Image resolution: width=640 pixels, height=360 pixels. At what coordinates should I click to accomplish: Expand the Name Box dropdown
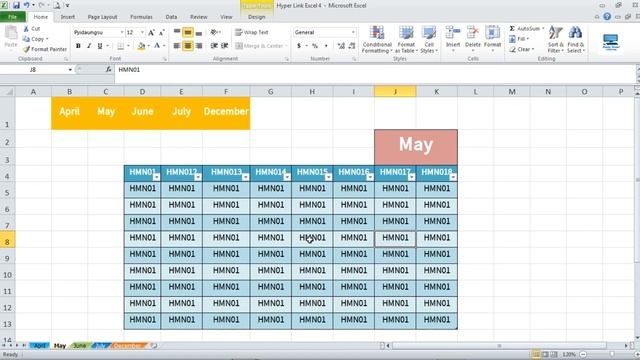click(x=70, y=70)
